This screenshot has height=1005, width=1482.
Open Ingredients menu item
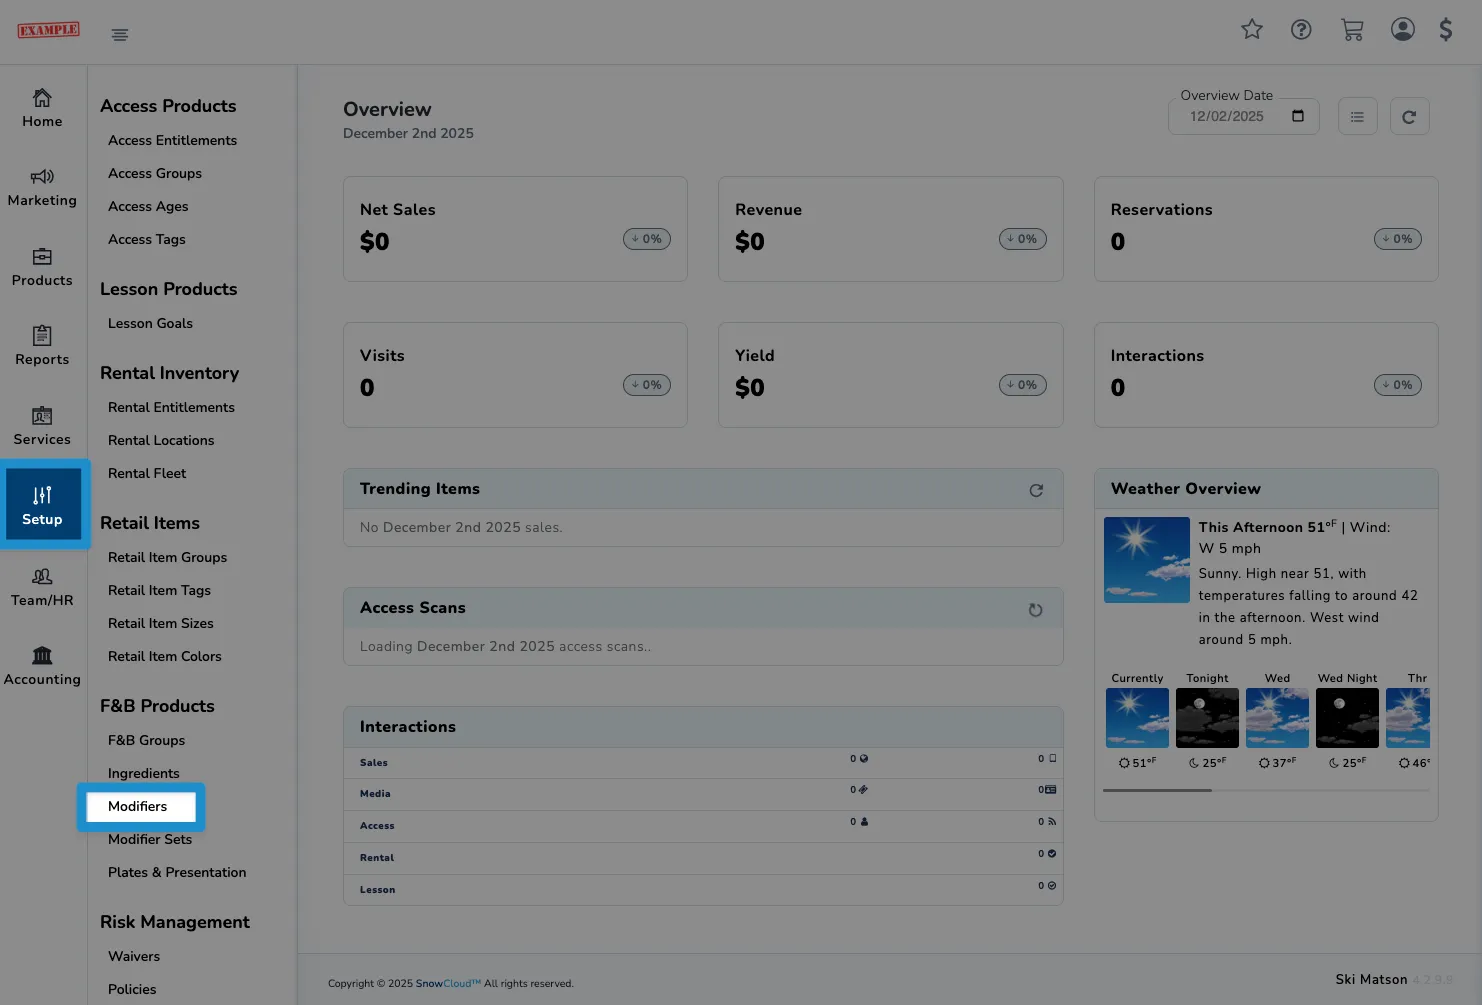(x=144, y=774)
